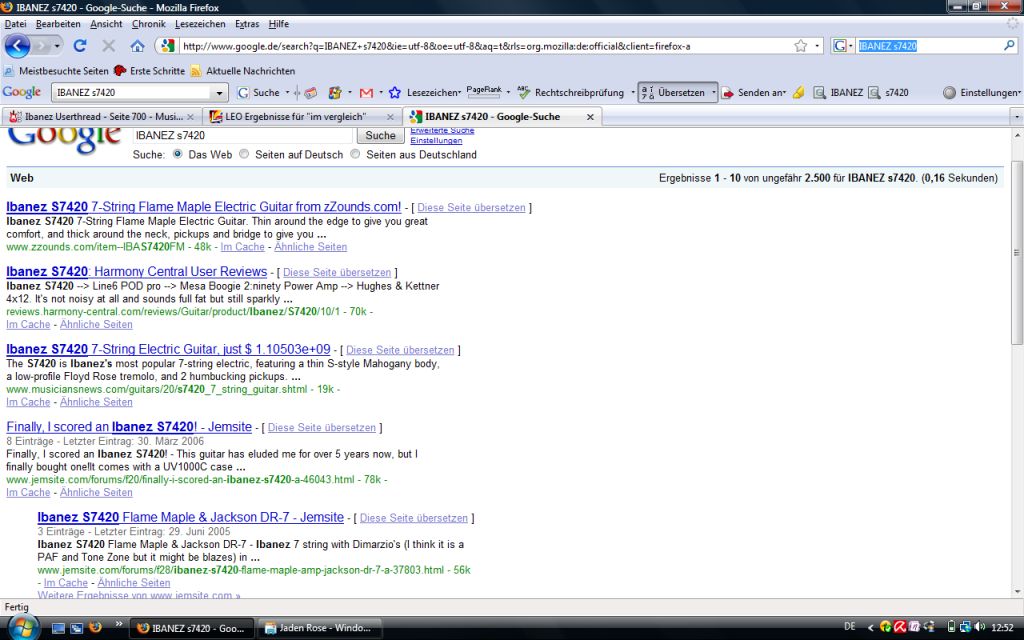Click the scroll down arrow of the page scrollbar

[x=1017, y=592]
